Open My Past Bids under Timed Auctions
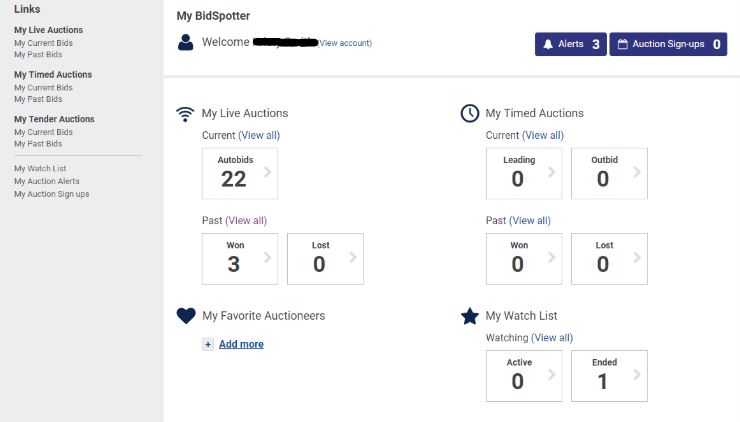This screenshot has width=740, height=422. [x=38, y=99]
